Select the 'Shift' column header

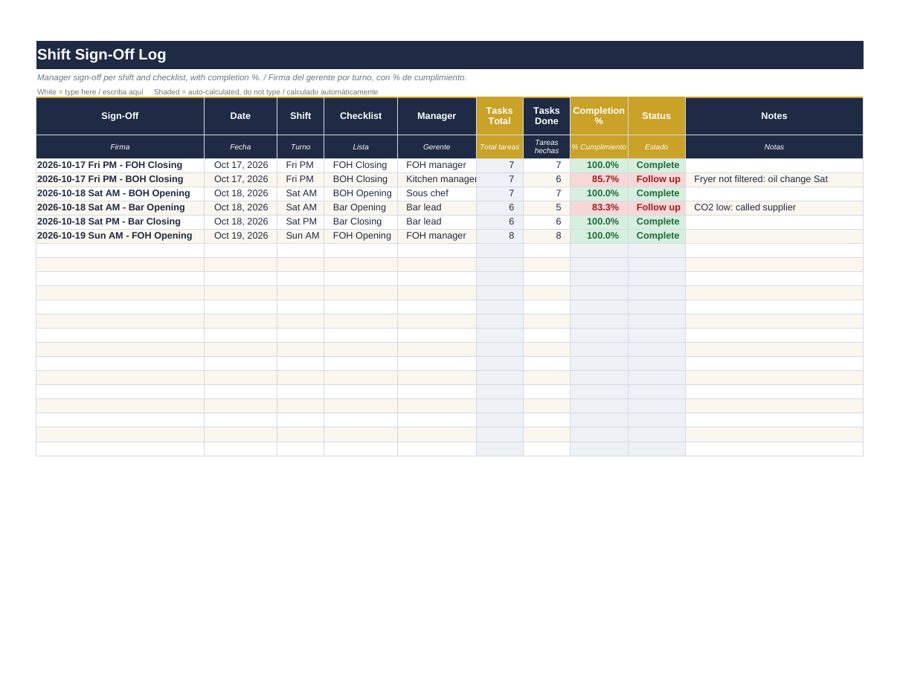pyautogui.click(x=300, y=116)
